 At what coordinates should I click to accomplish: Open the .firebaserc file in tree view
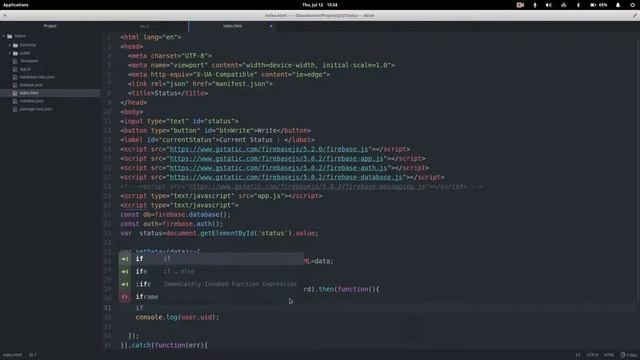[x=29, y=61]
